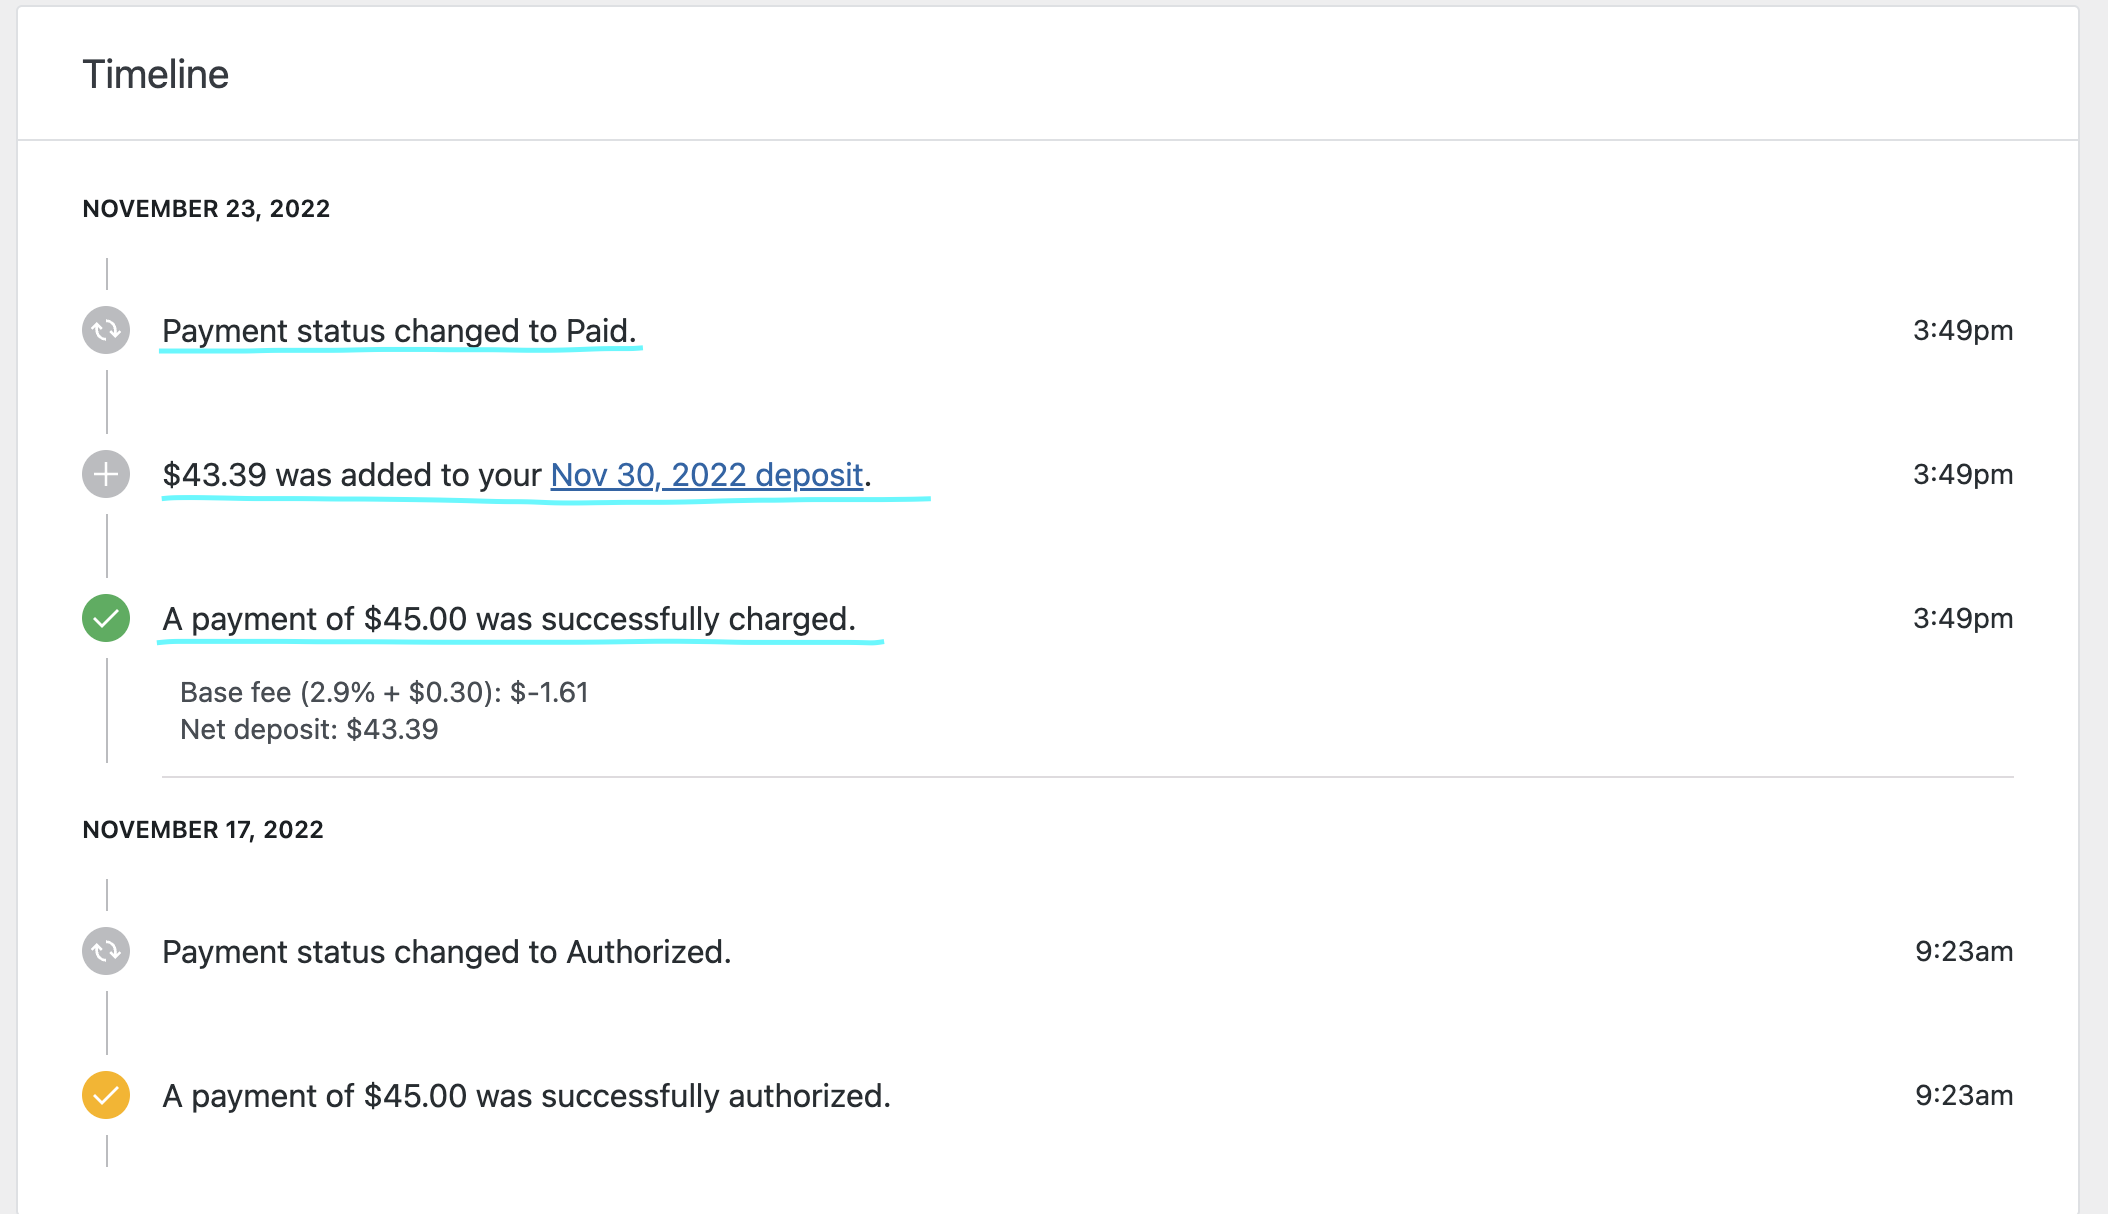This screenshot has width=2108, height=1214.
Task: Click the Net deposit $43.39 line
Action: click(x=309, y=730)
